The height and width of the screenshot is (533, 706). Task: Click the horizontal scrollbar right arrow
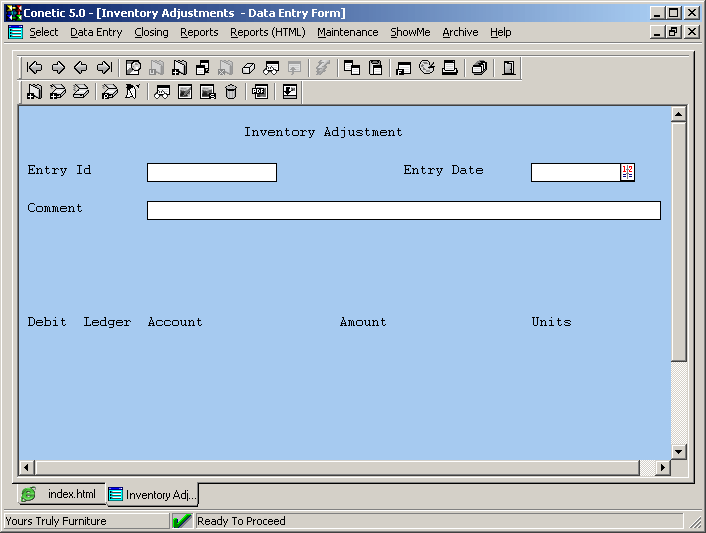662,468
